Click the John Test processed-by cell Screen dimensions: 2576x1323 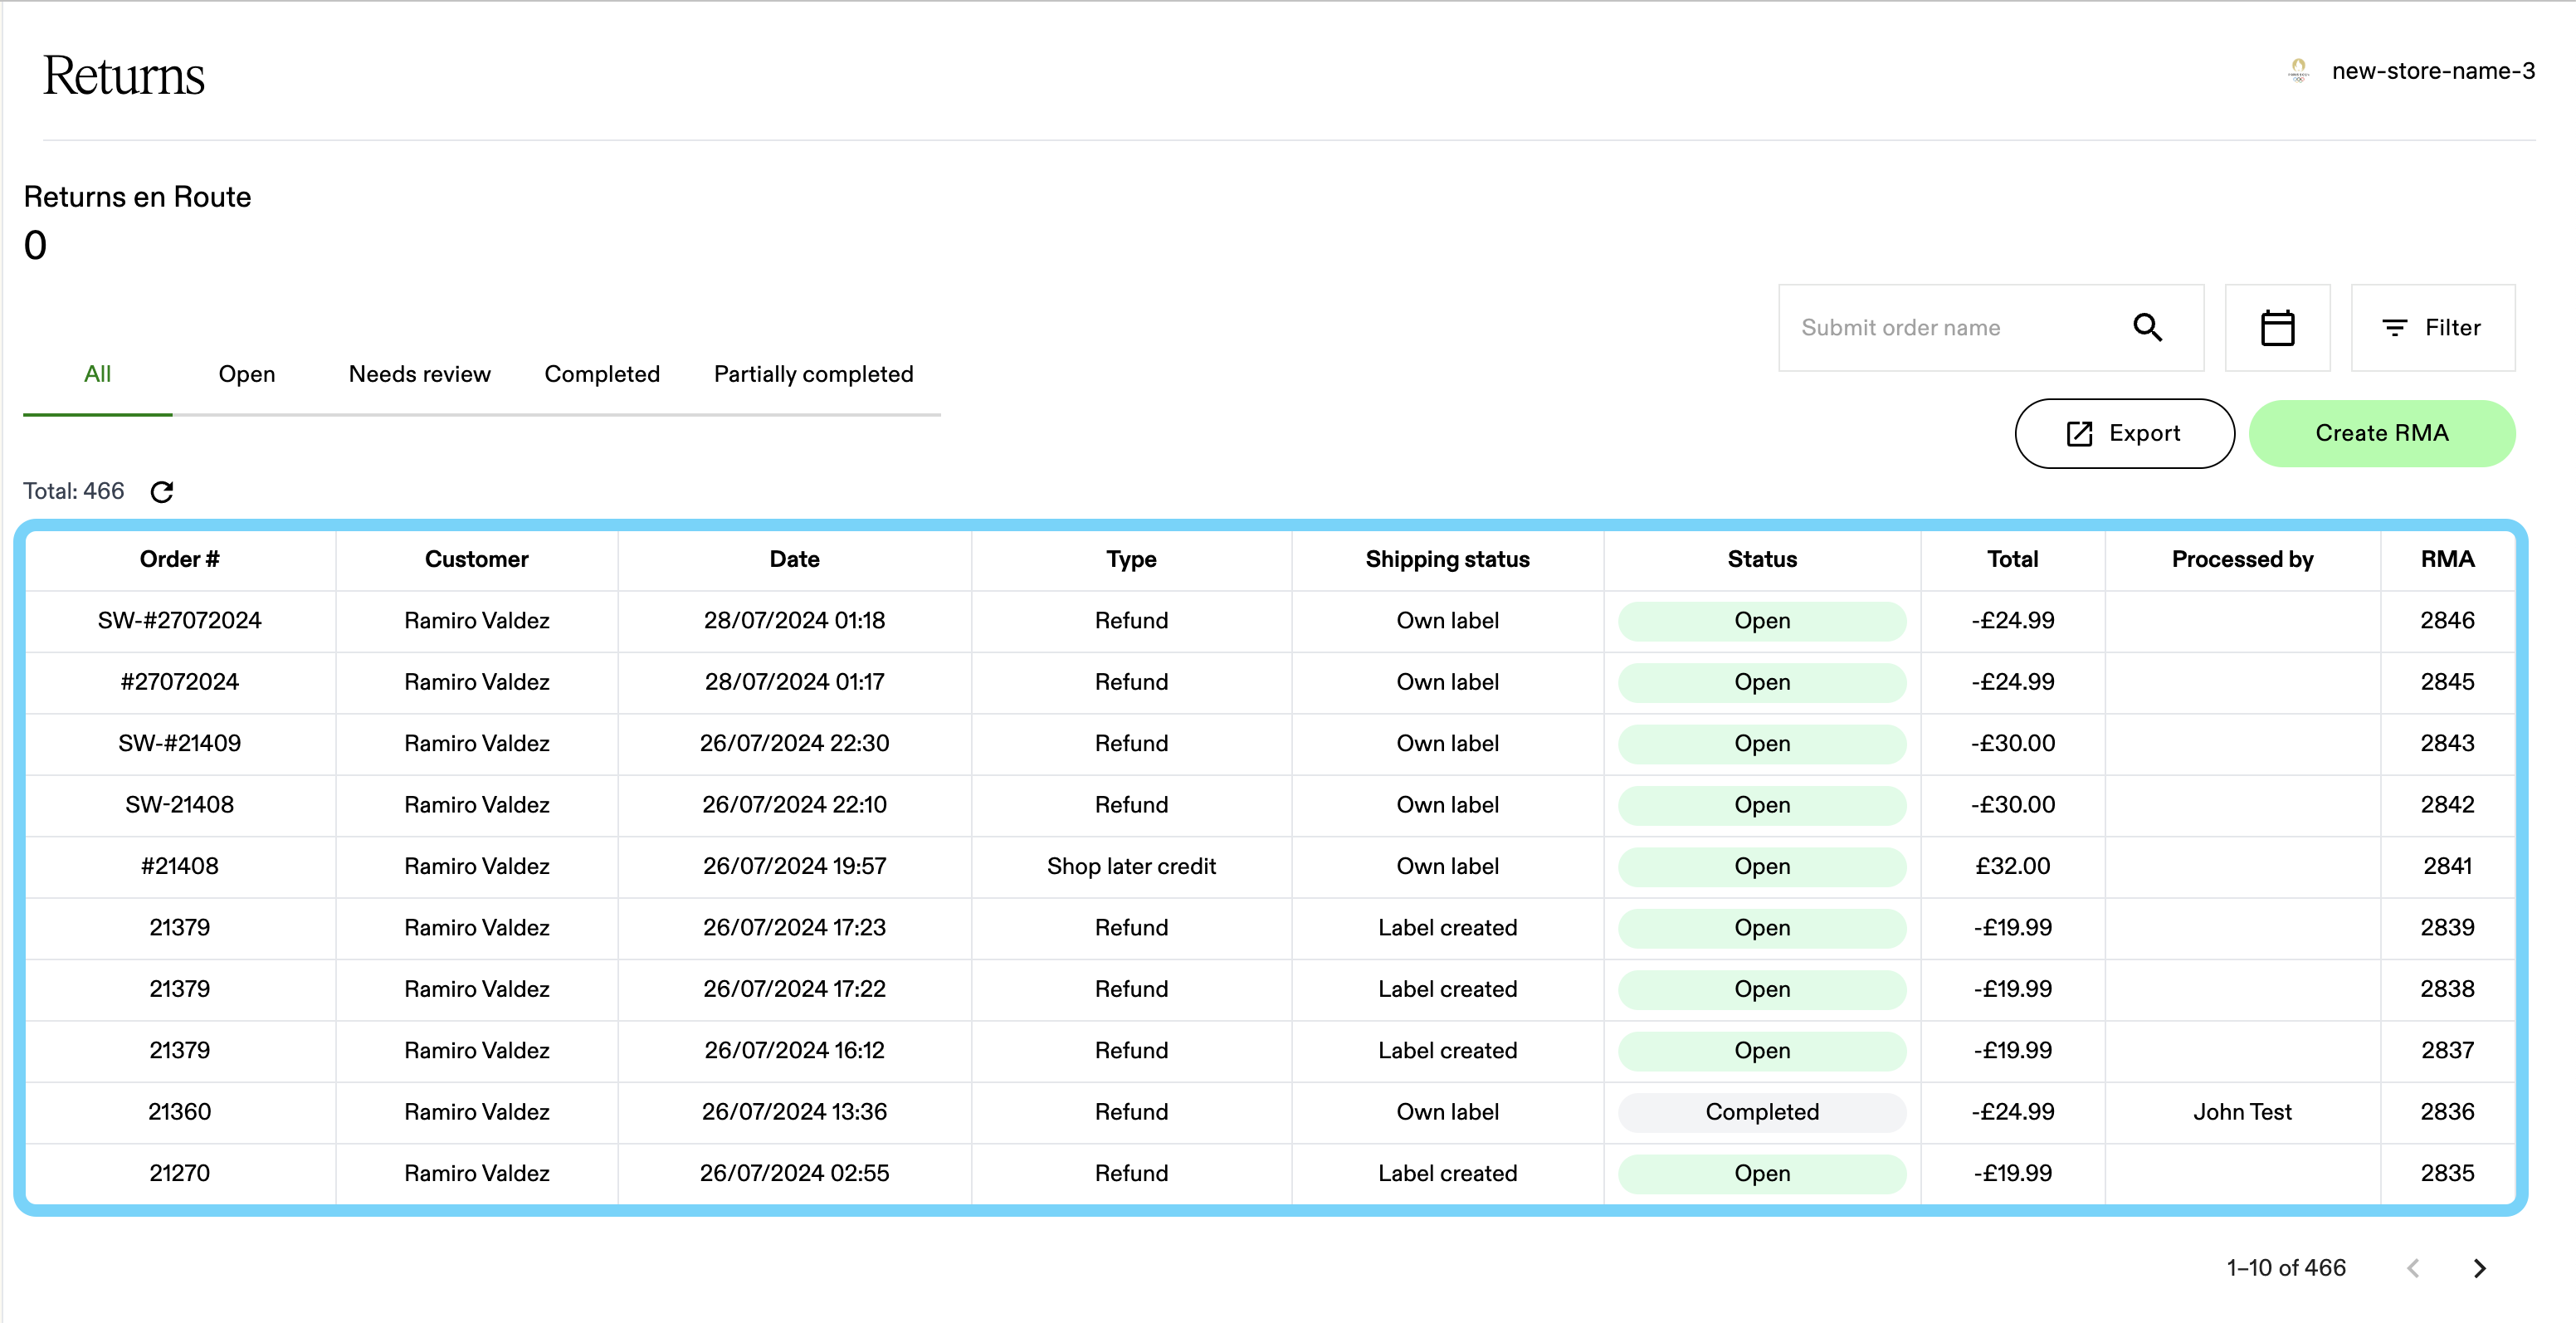2242,1112
